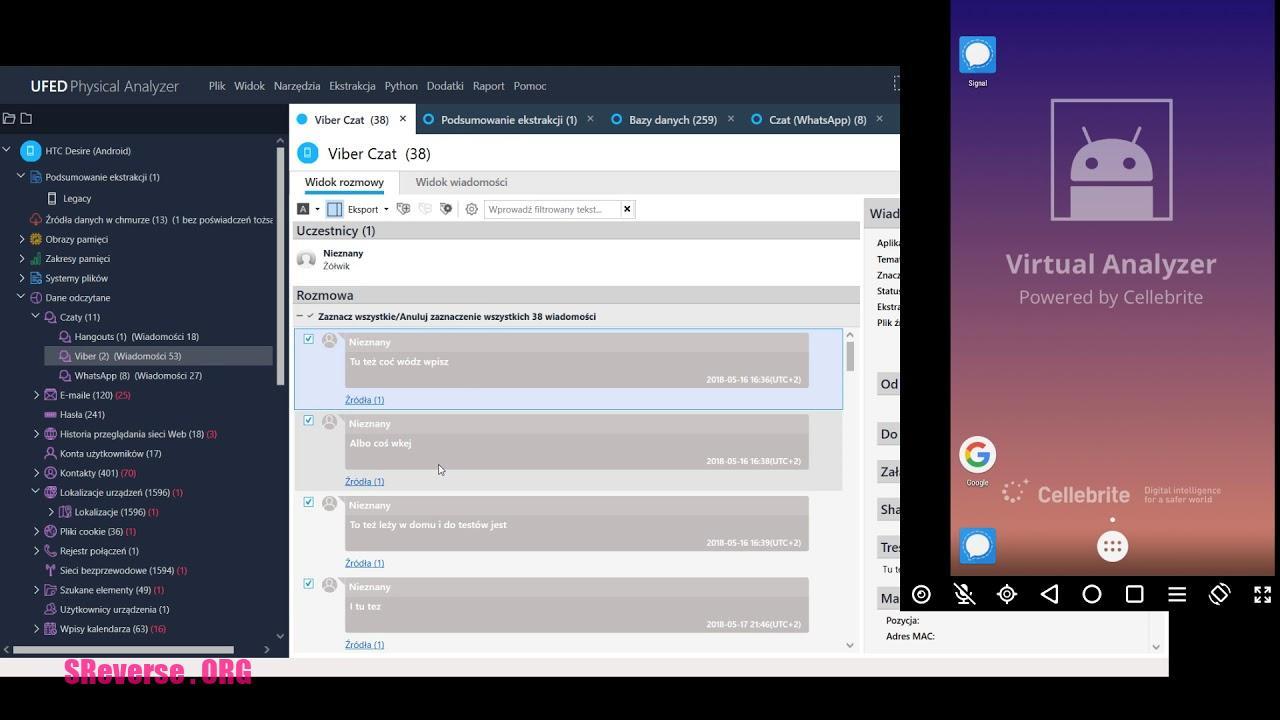This screenshot has width=1280, height=720.
Task: Tap the Android back triangle button
Action: click(1049, 594)
